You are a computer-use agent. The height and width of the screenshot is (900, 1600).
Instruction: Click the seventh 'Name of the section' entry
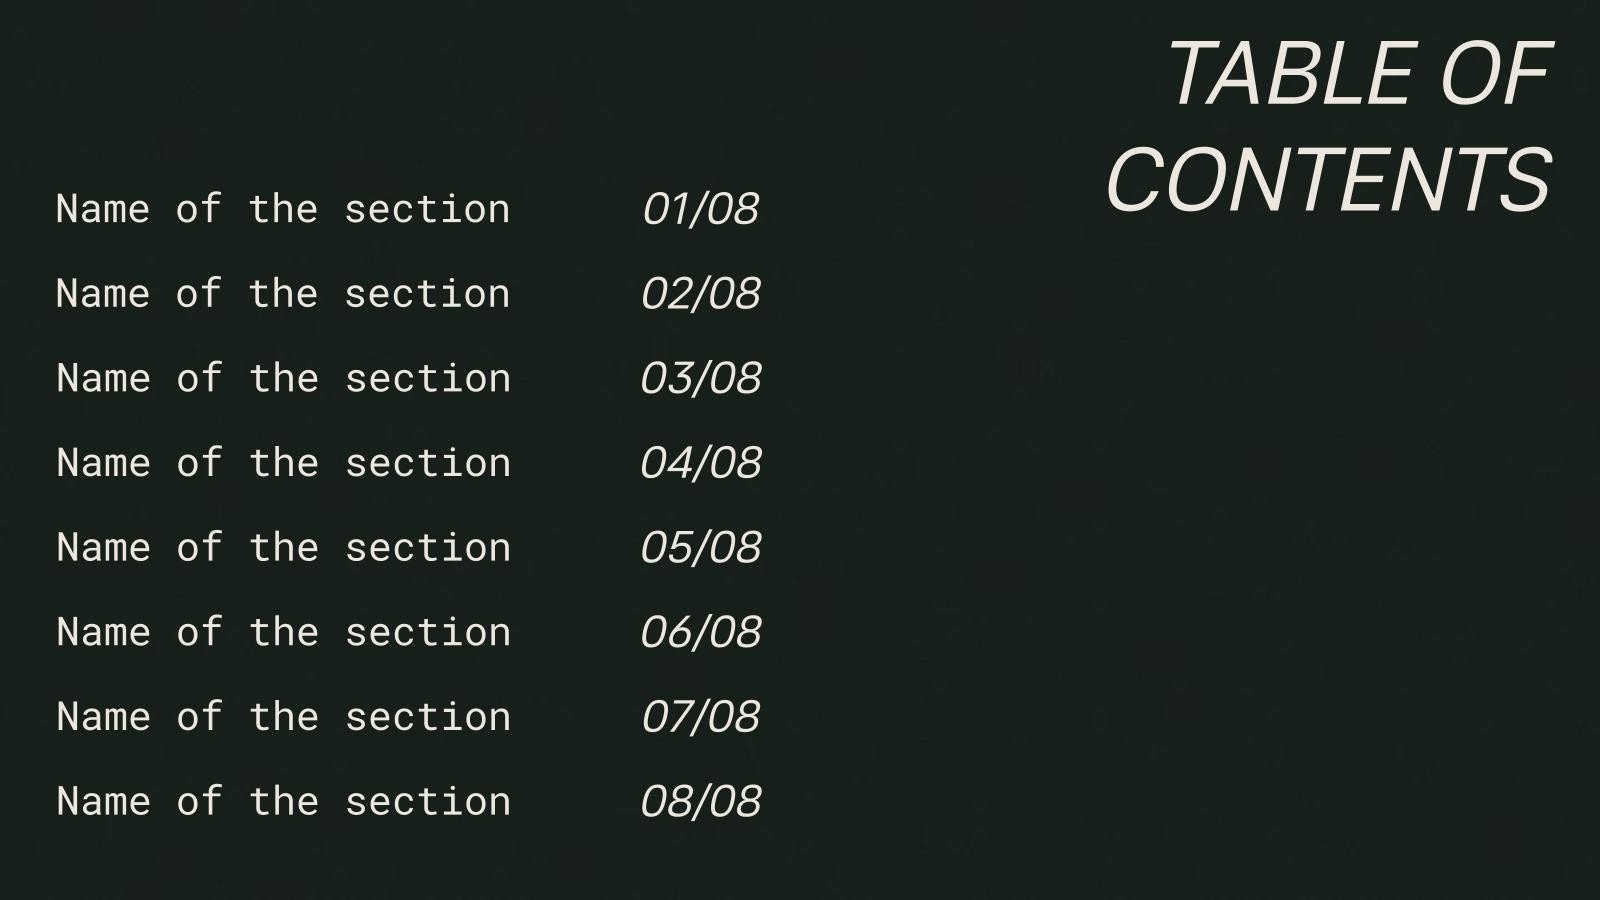click(x=283, y=717)
